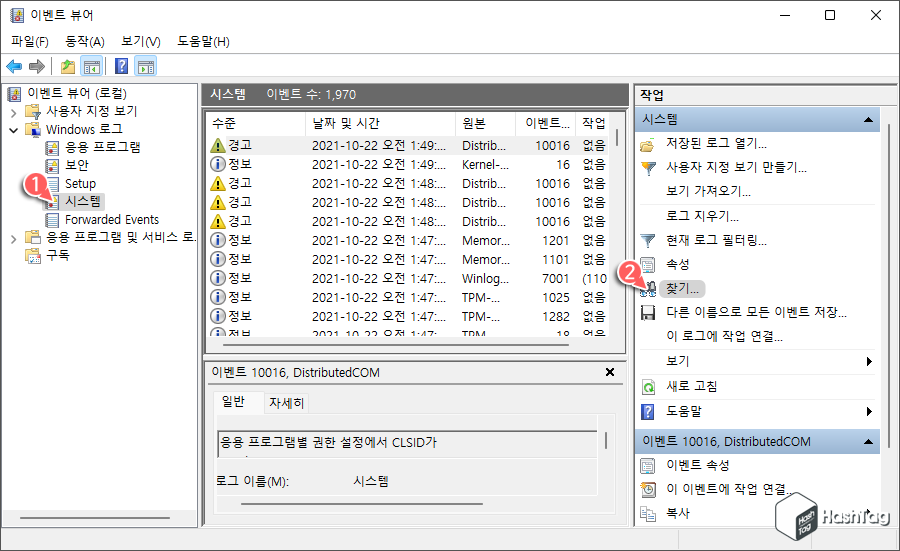Open the 보기 submenu arrow in the actions pane
This screenshot has width=900, height=551.
click(x=869, y=362)
